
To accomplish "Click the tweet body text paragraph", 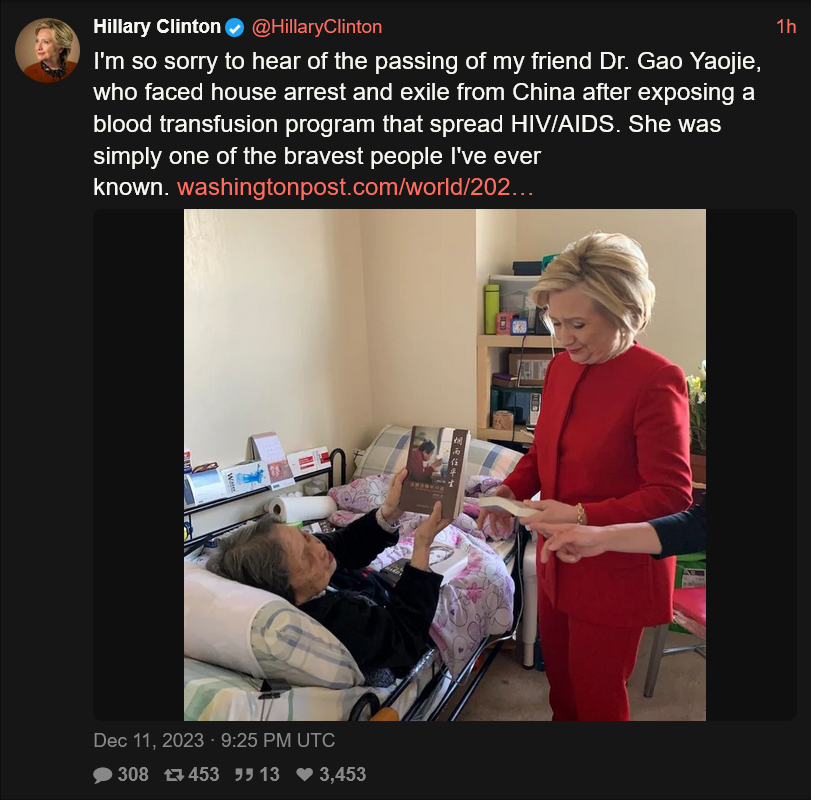I will click(x=427, y=124).
